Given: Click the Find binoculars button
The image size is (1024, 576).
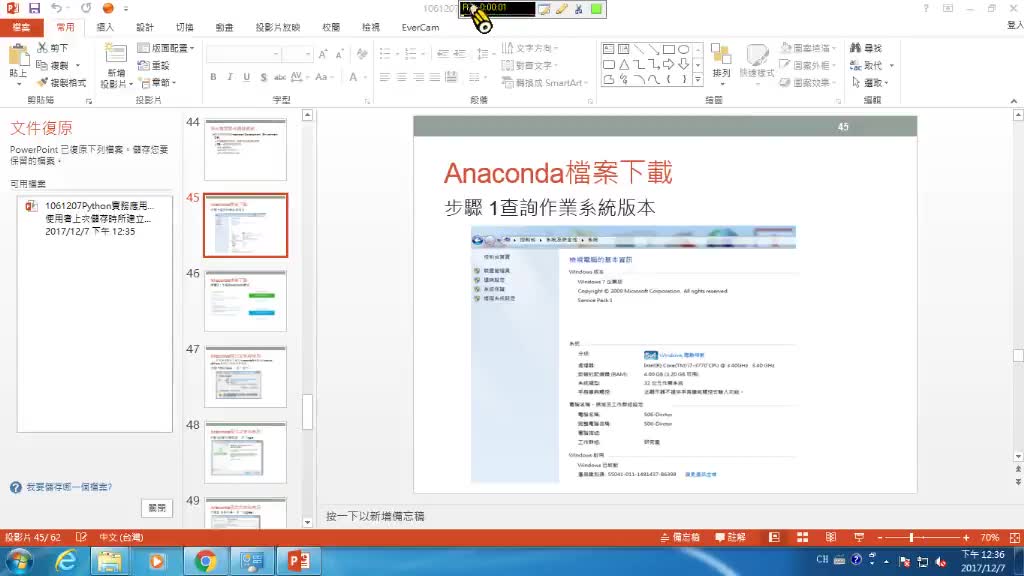Looking at the screenshot, I should [865, 48].
